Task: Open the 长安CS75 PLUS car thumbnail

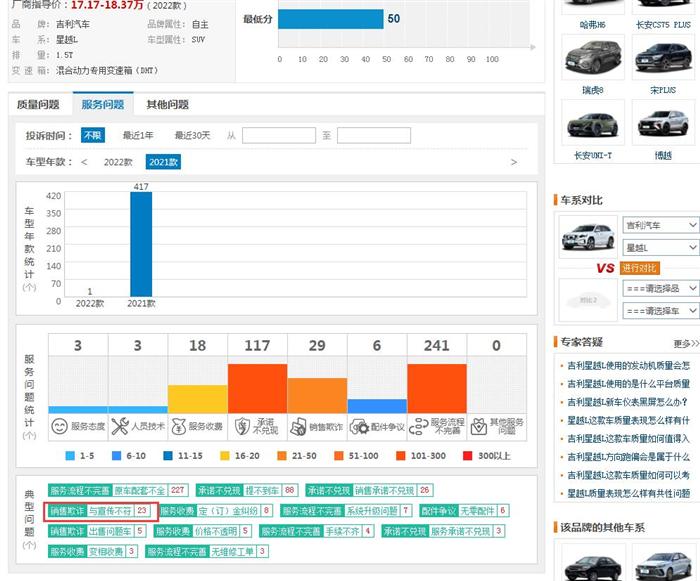Action: [663, 8]
